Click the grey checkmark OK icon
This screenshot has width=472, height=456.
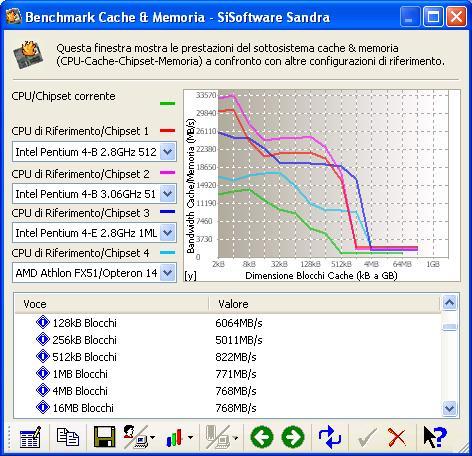point(367,437)
